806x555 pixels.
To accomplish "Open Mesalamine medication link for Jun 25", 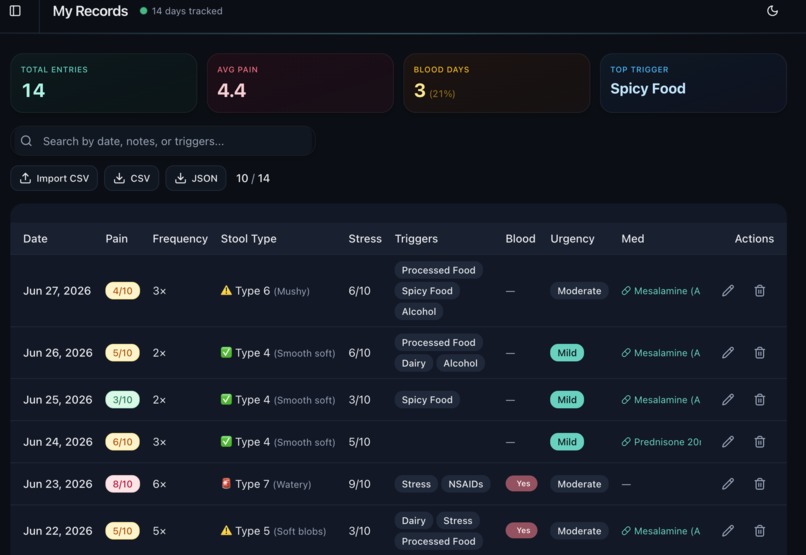I will tap(661, 400).
